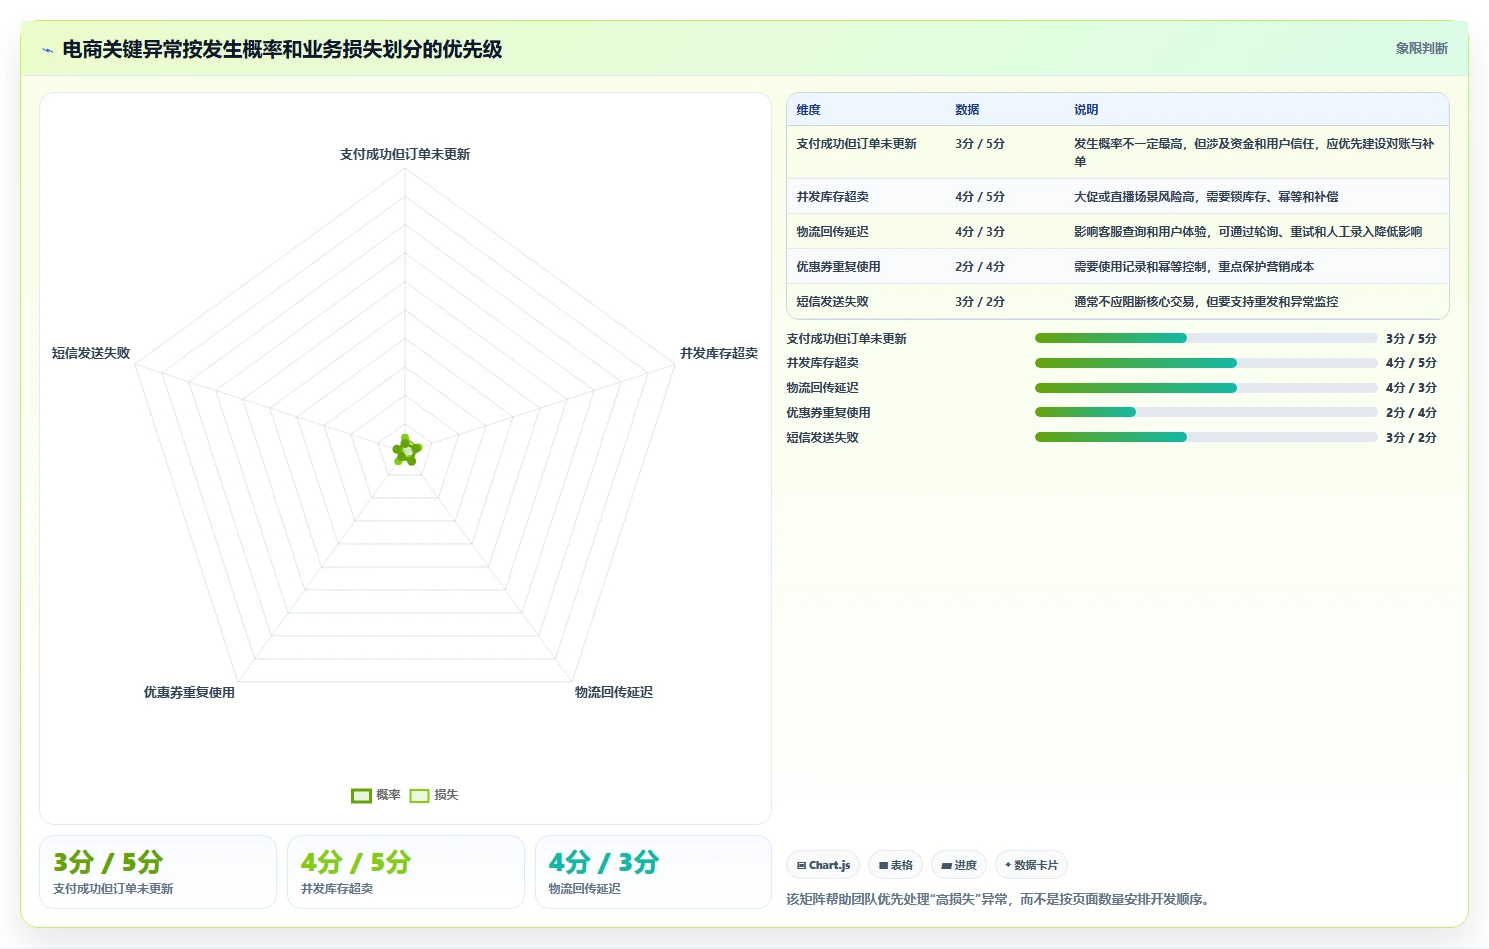Viewport: 1489px width, 949px height.
Task: Select the 数据 column header
Action: [x=967, y=110]
